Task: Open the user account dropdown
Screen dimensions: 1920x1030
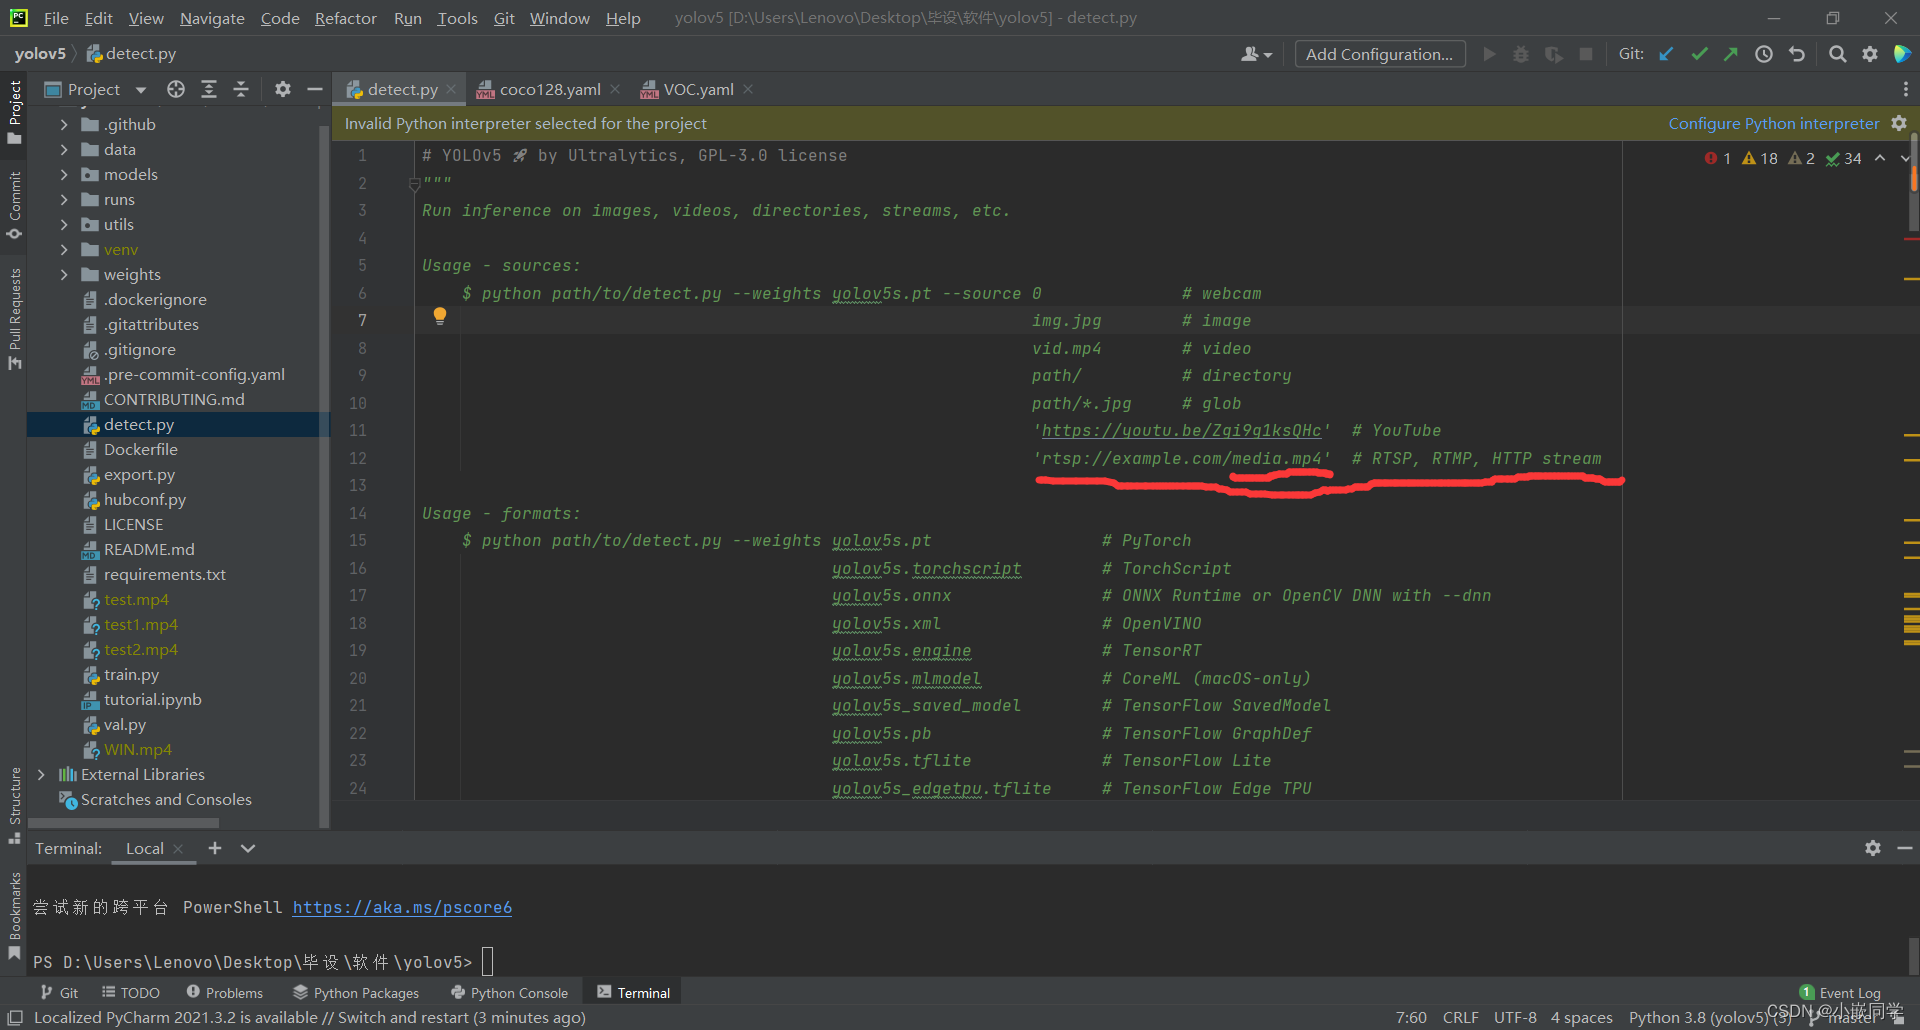Action: 1256,54
